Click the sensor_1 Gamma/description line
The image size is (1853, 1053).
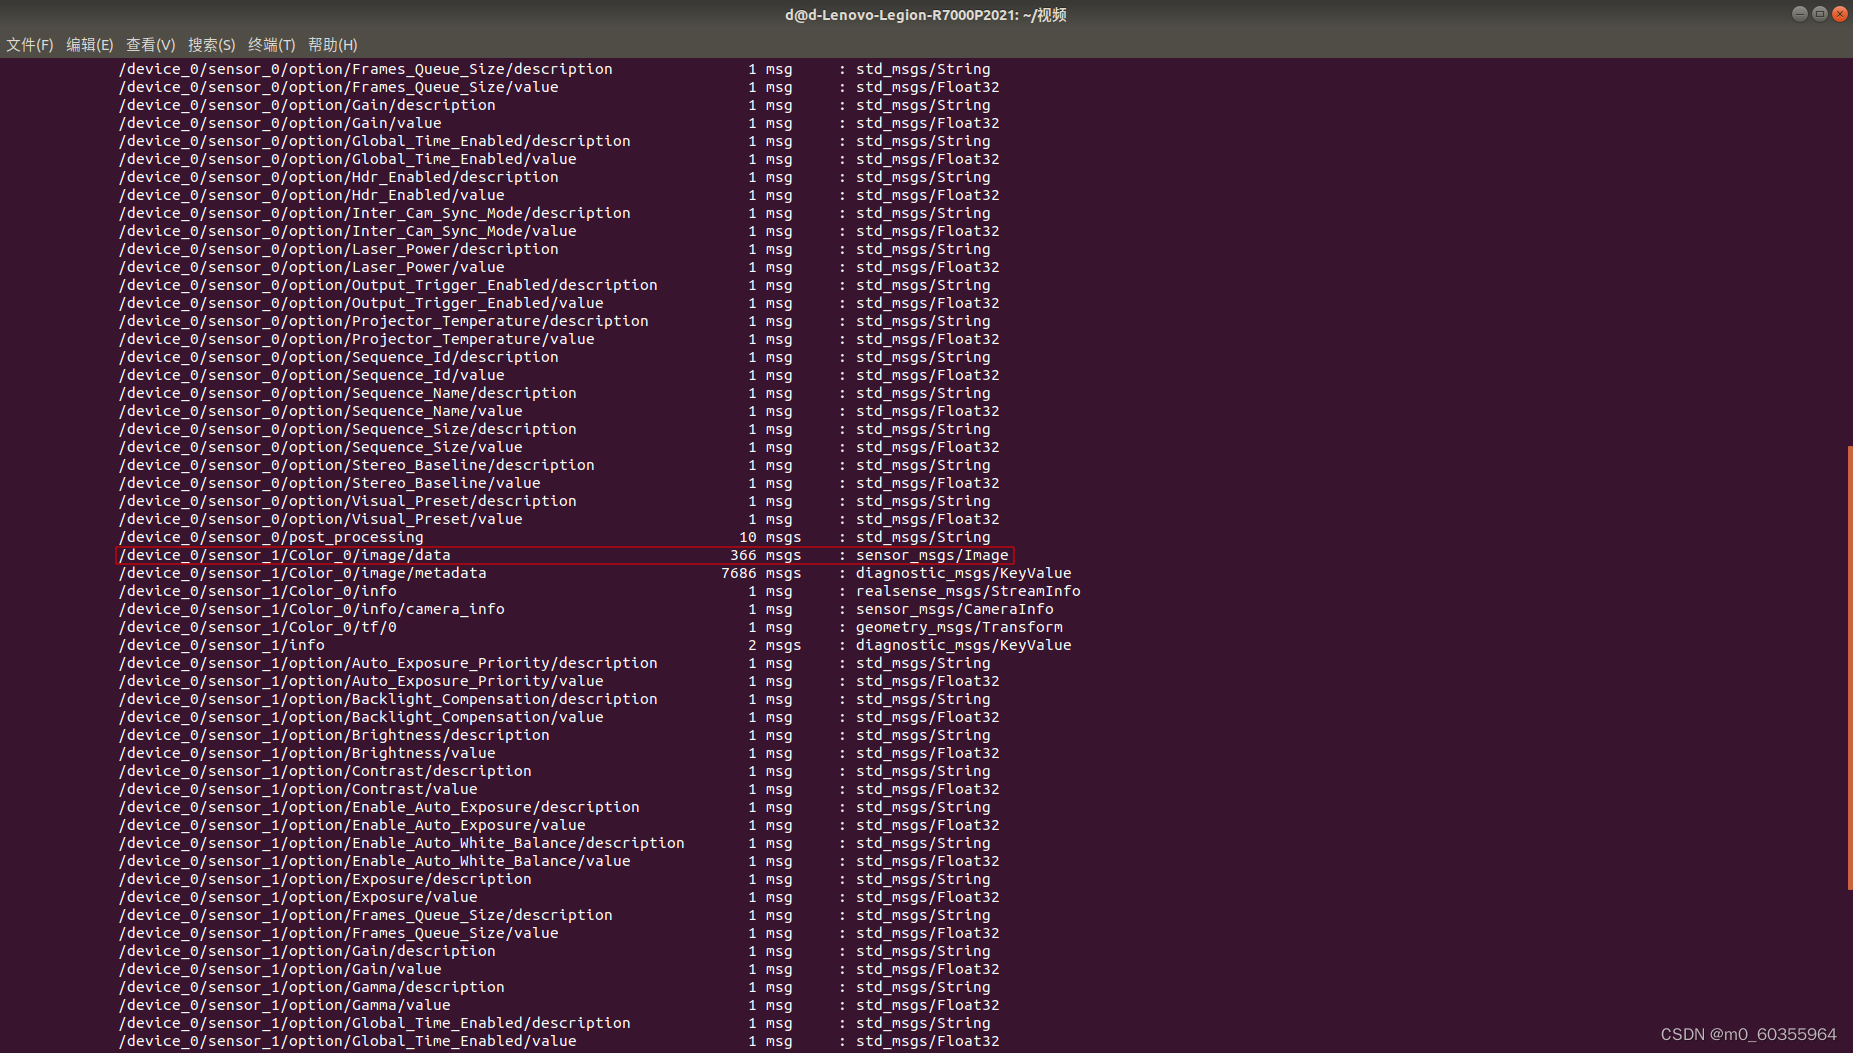click(x=555, y=987)
